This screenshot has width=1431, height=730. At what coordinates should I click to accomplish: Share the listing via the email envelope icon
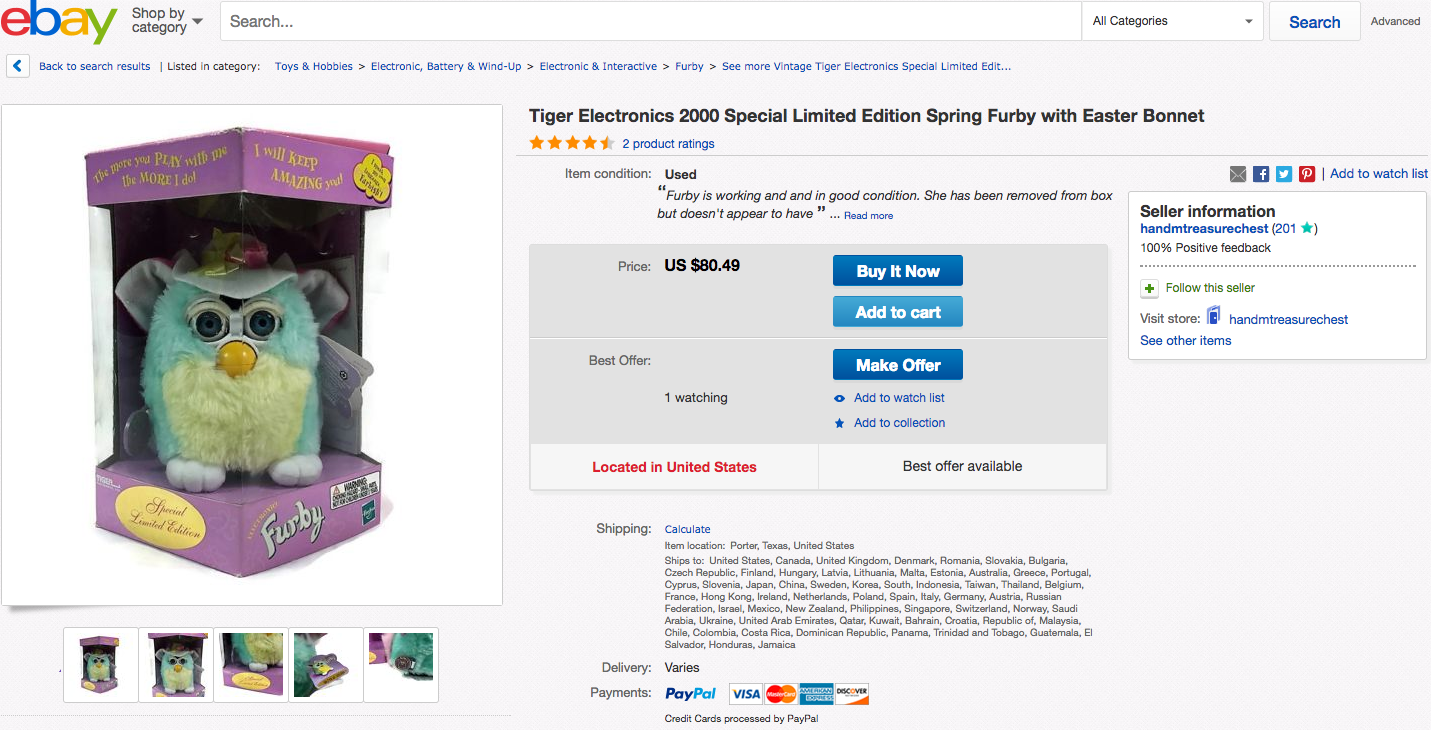(1238, 174)
